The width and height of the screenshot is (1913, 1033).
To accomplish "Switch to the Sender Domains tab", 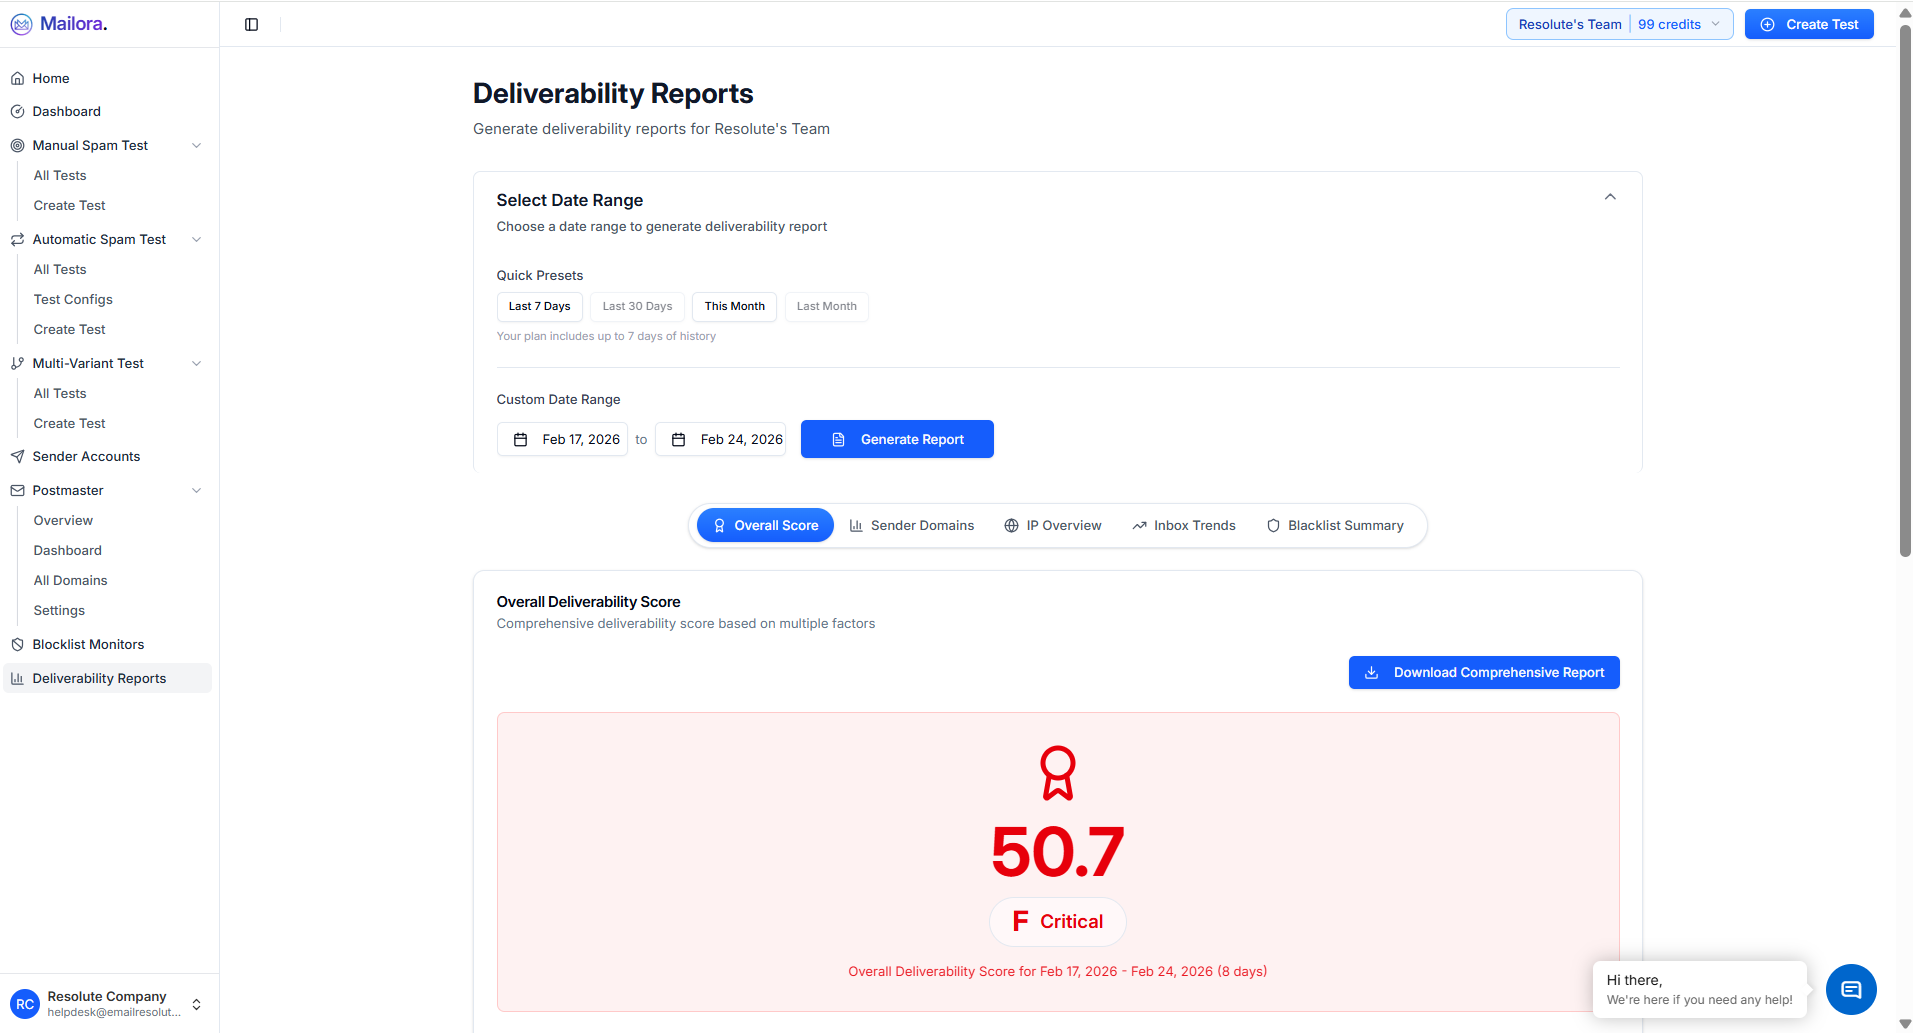I will tap(911, 525).
